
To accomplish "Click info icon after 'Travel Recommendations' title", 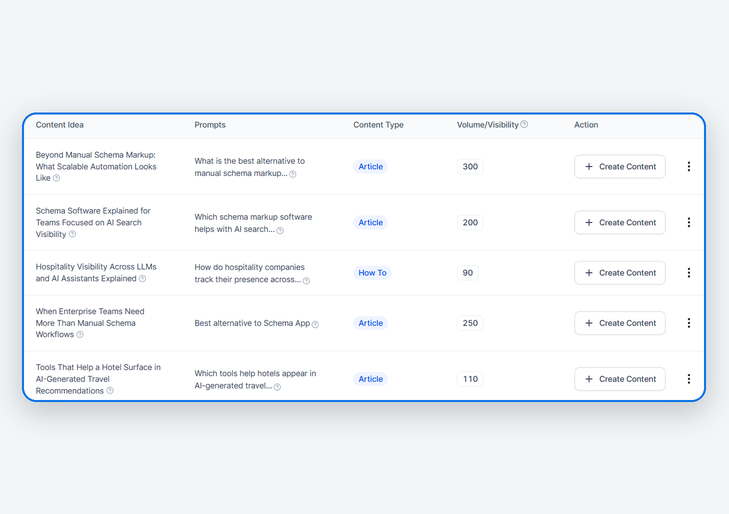I will click(110, 390).
